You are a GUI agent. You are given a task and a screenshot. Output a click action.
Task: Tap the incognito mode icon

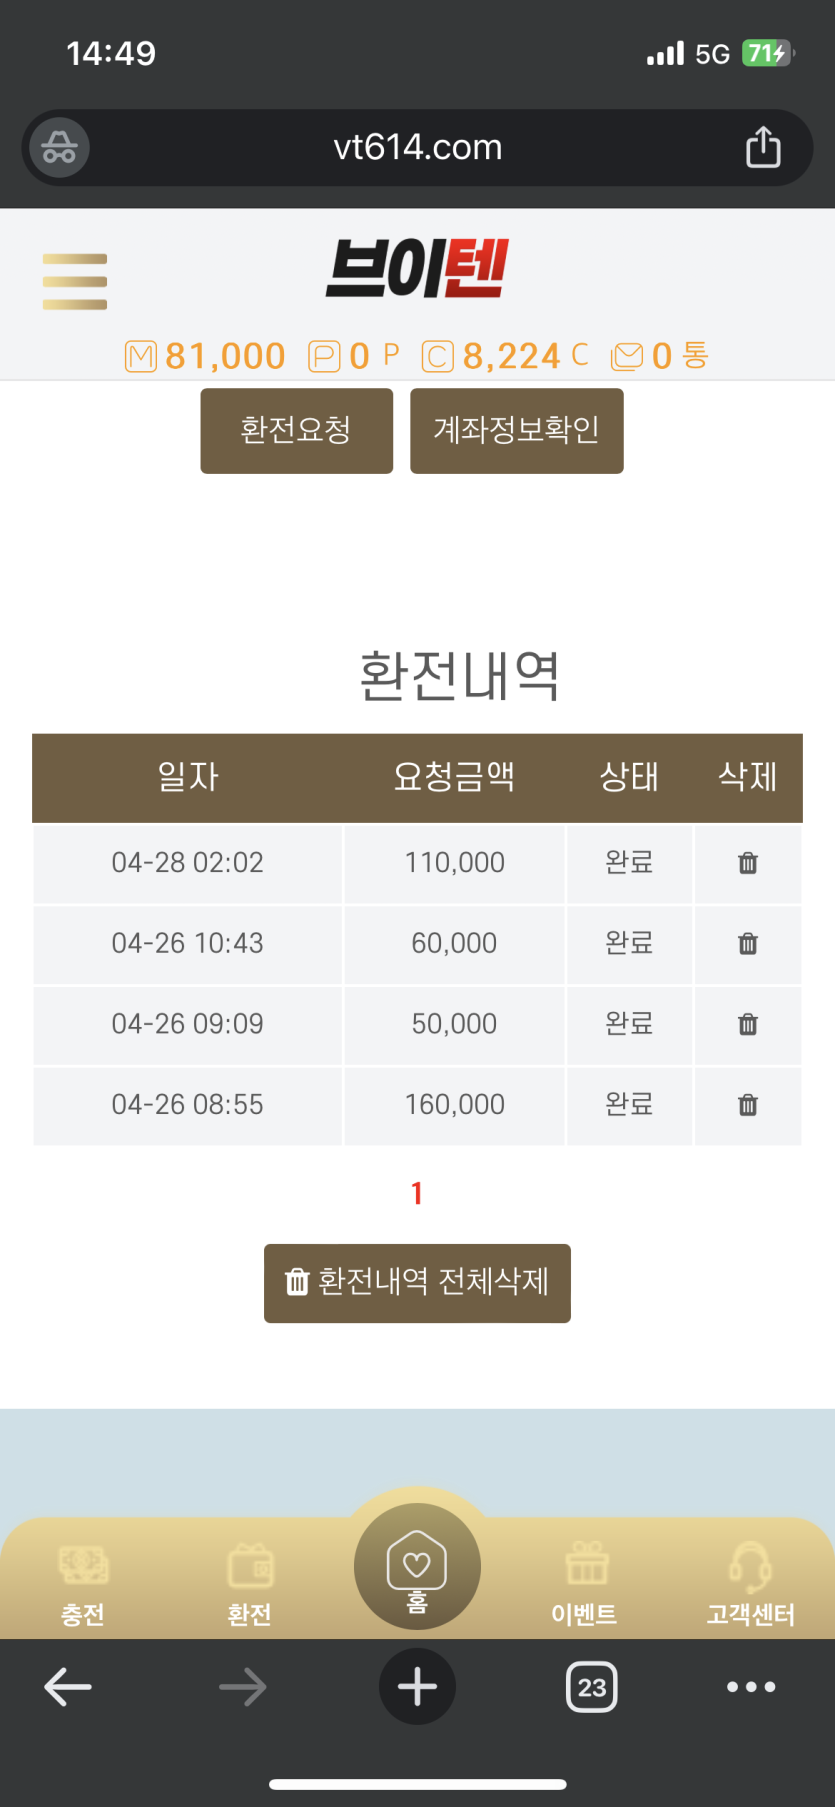[x=60, y=148]
